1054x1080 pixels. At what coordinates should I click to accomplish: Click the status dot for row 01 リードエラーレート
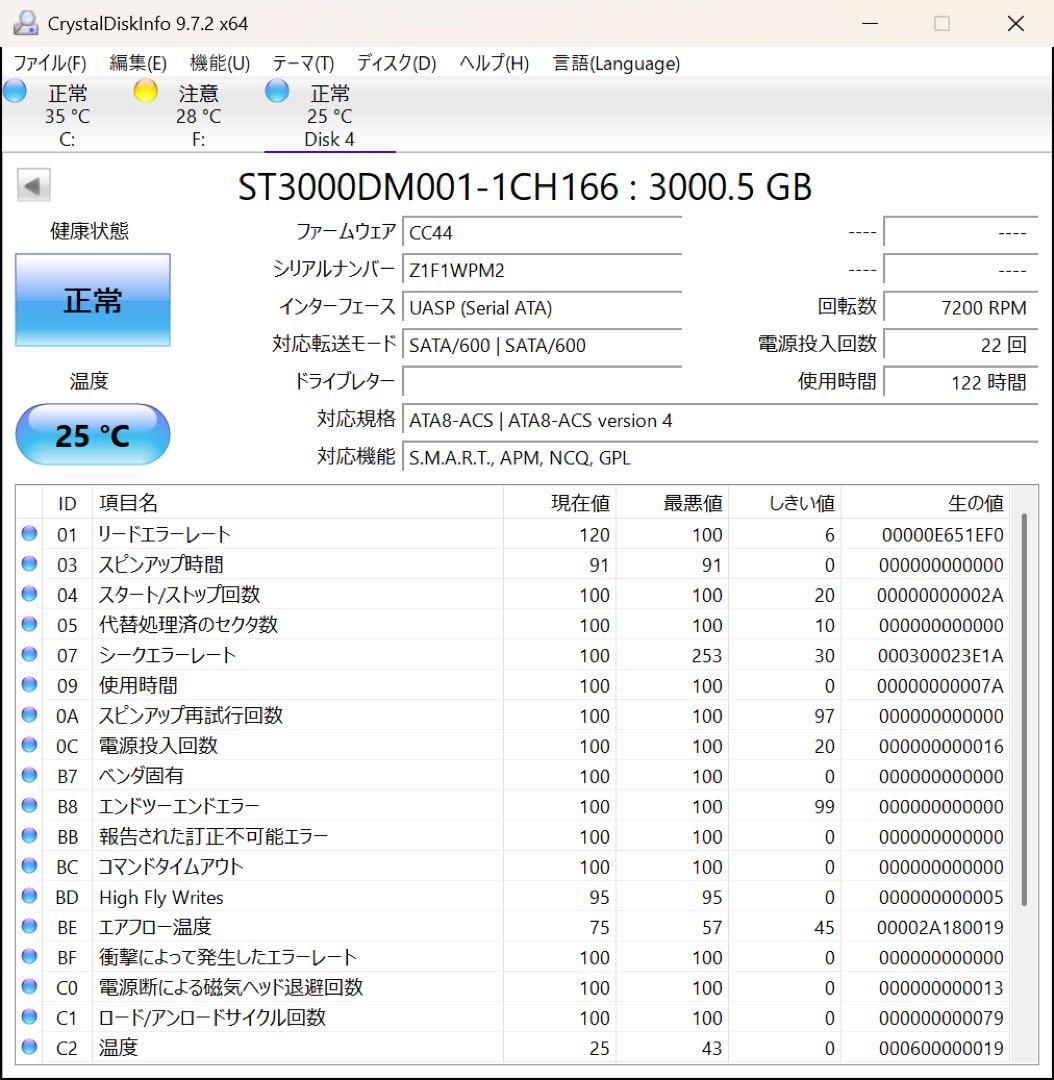pyautogui.click(x=29, y=534)
